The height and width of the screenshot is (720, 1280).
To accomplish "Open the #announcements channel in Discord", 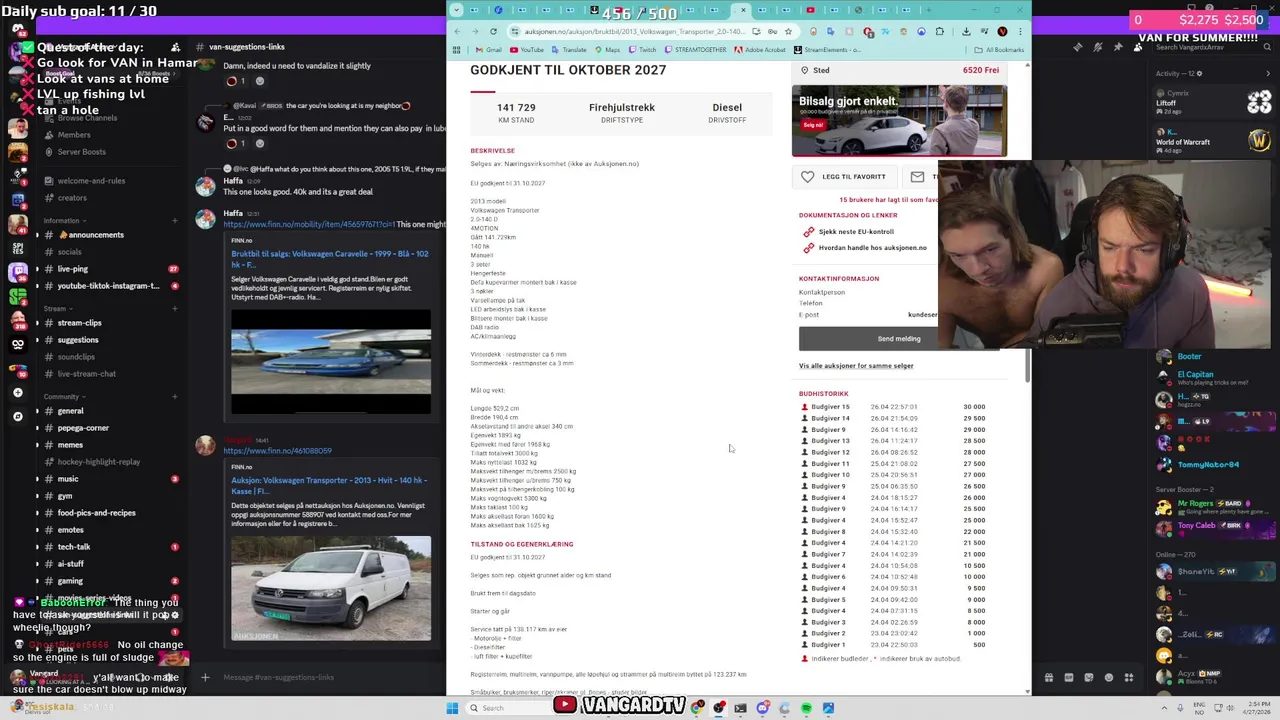I will tap(96, 235).
